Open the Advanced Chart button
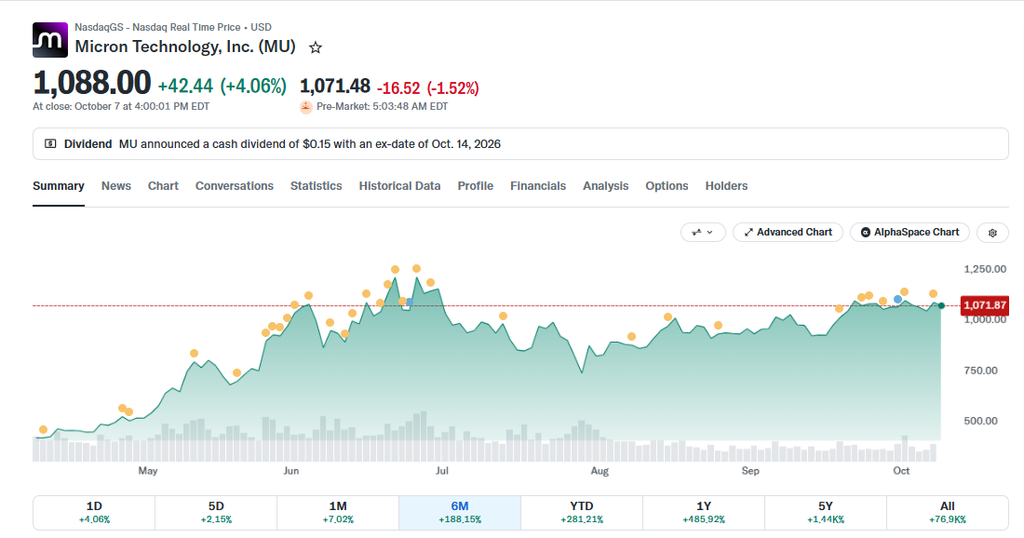The height and width of the screenshot is (538, 1024). (x=788, y=232)
